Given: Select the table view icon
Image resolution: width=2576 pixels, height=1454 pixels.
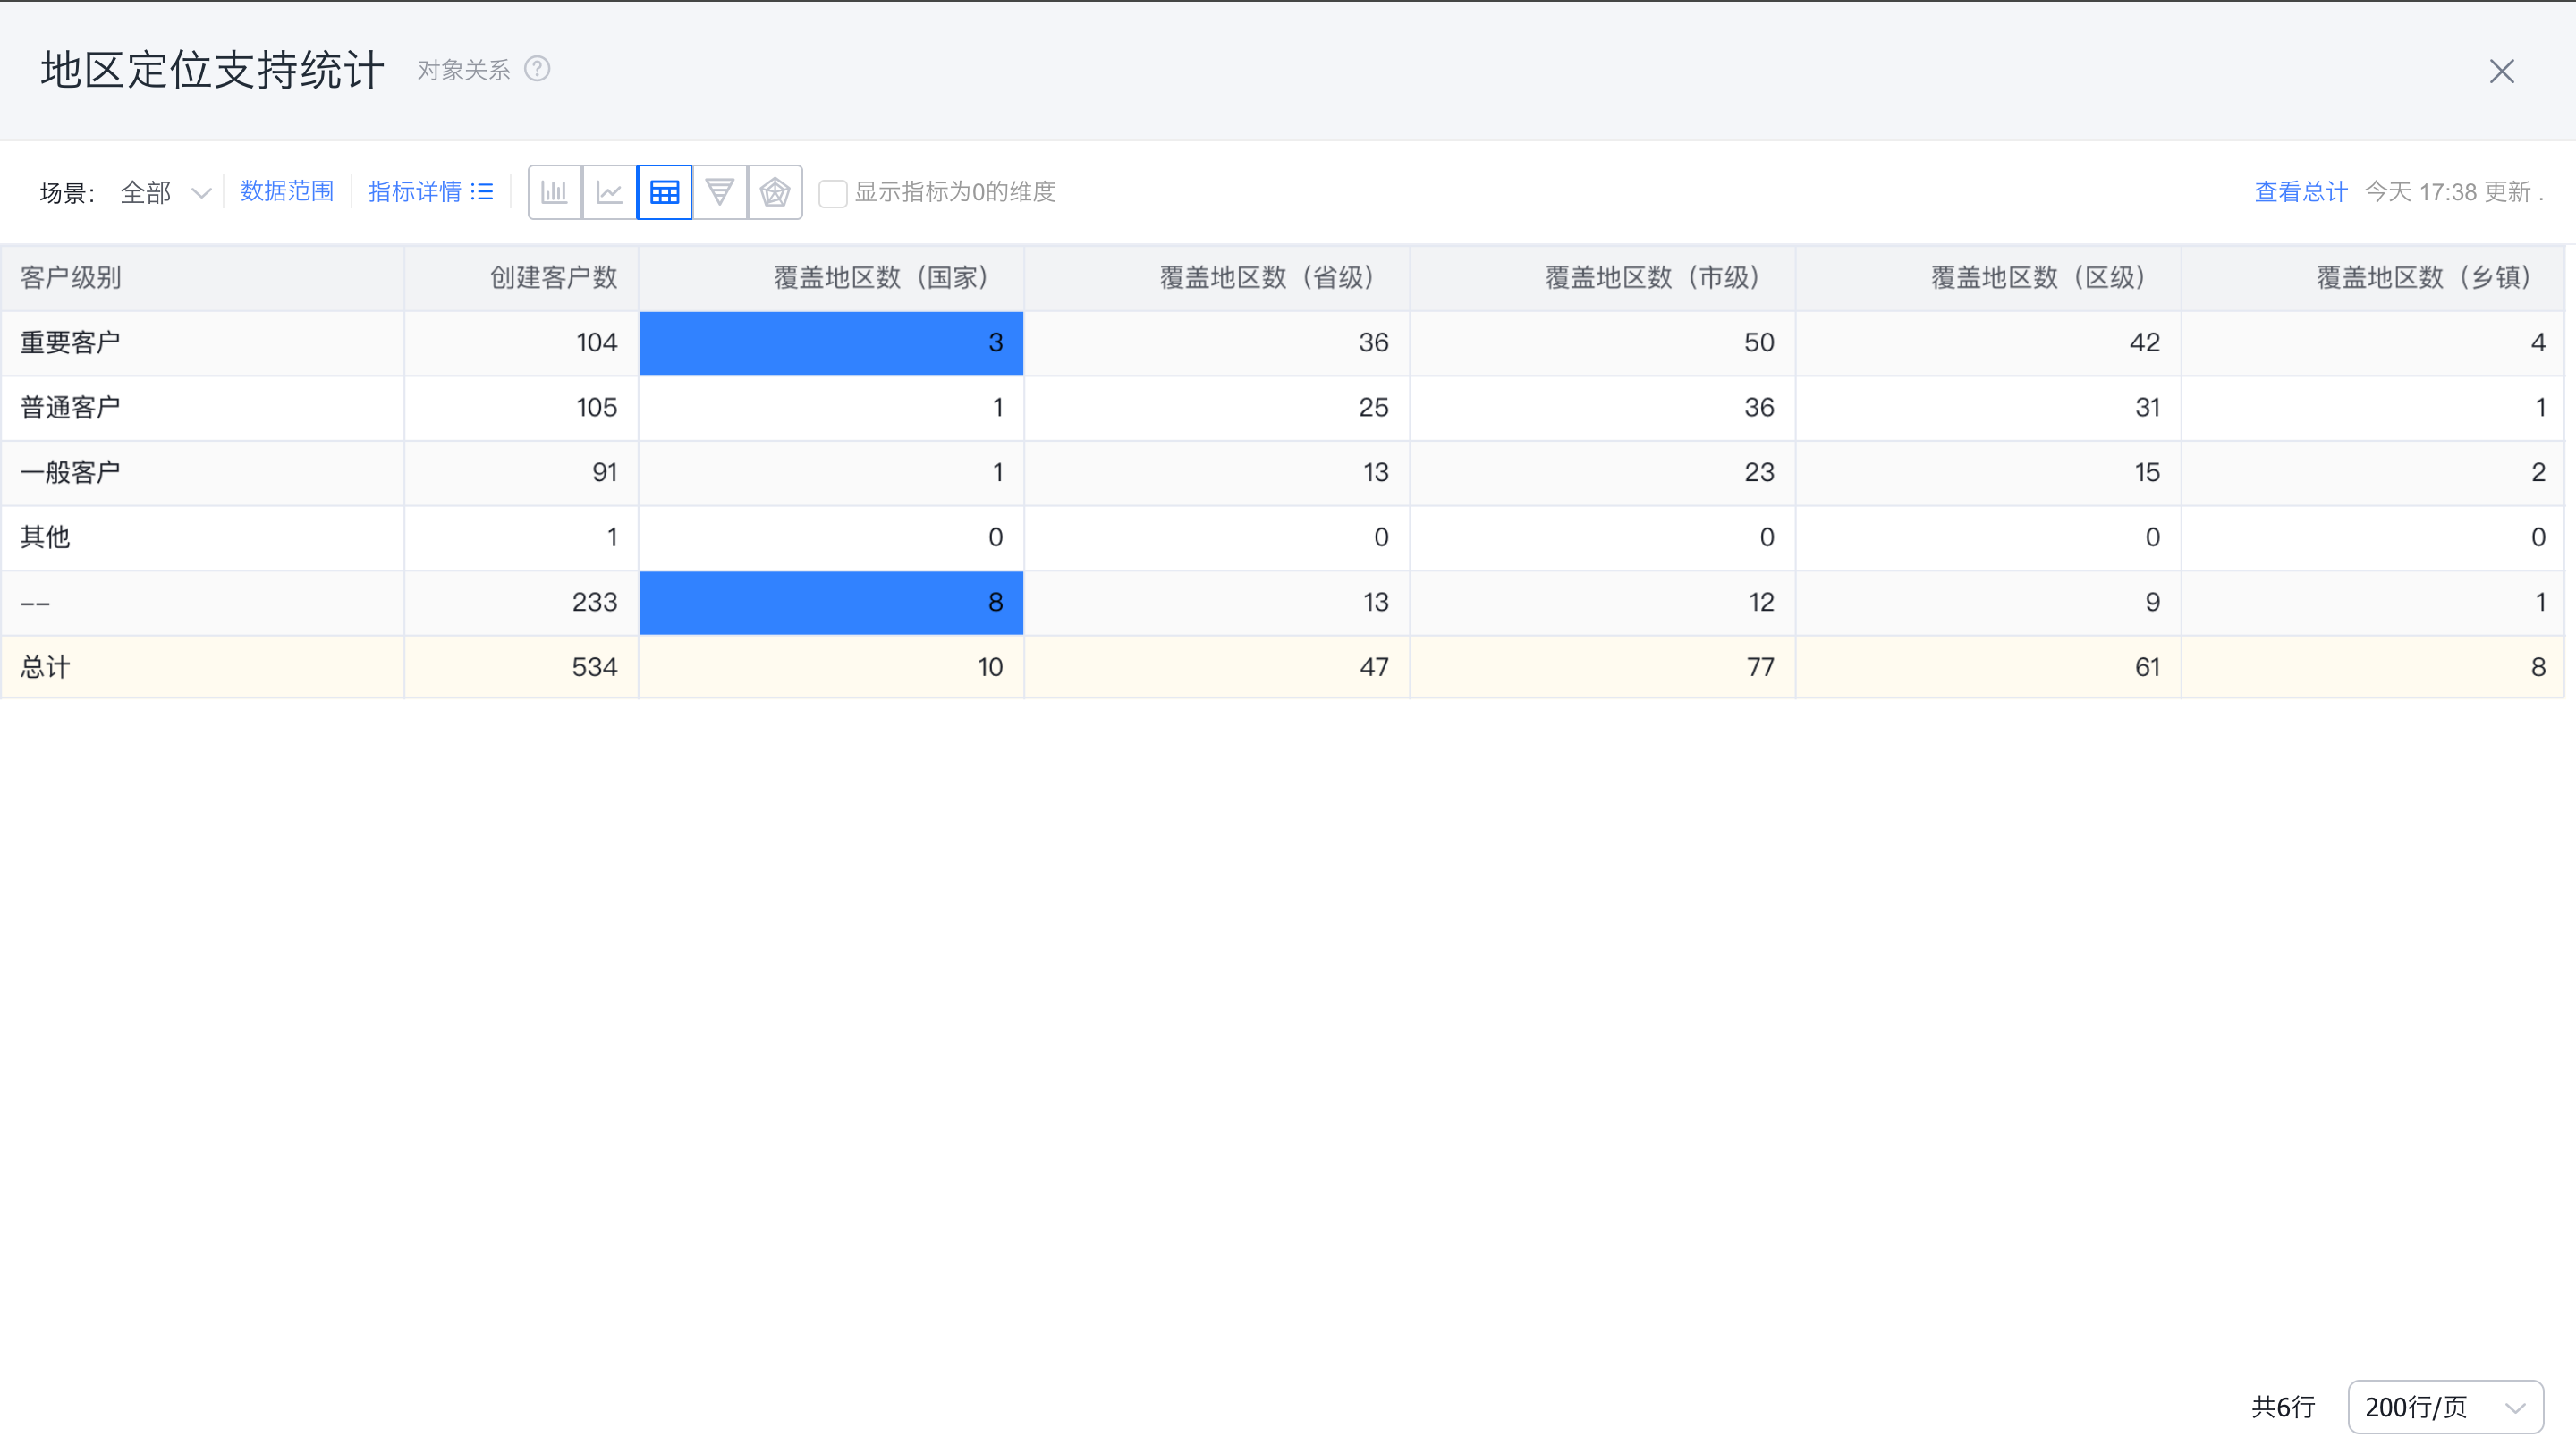Looking at the screenshot, I should click(664, 192).
